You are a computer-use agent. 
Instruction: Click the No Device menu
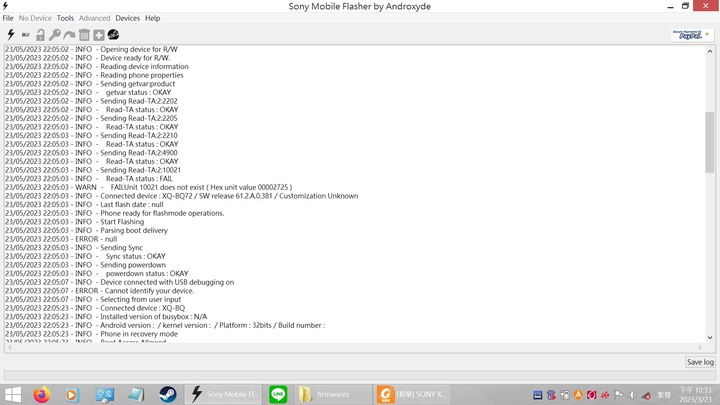point(35,18)
